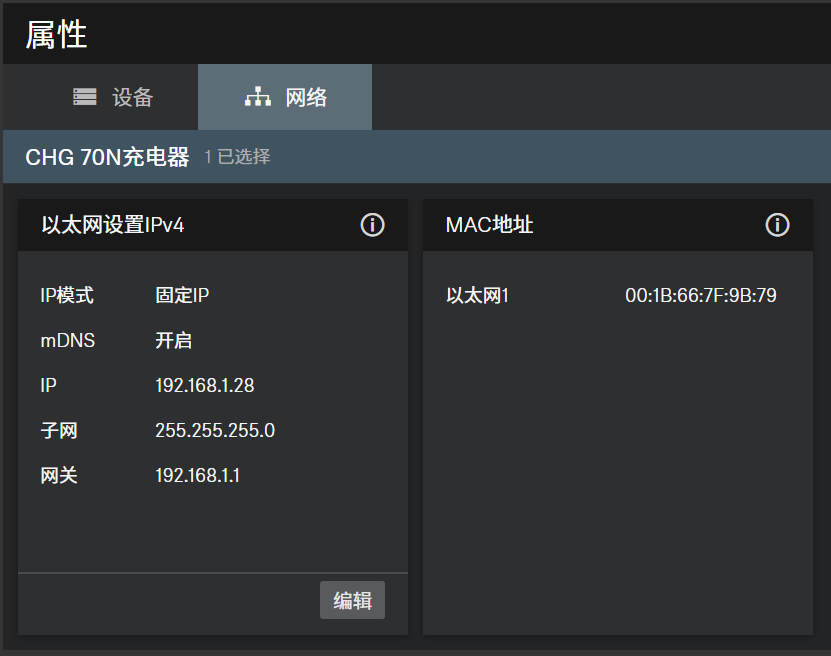Switch to the 设备 tab
Image resolution: width=831 pixels, height=656 pixels.
click(x=132, y=97)
